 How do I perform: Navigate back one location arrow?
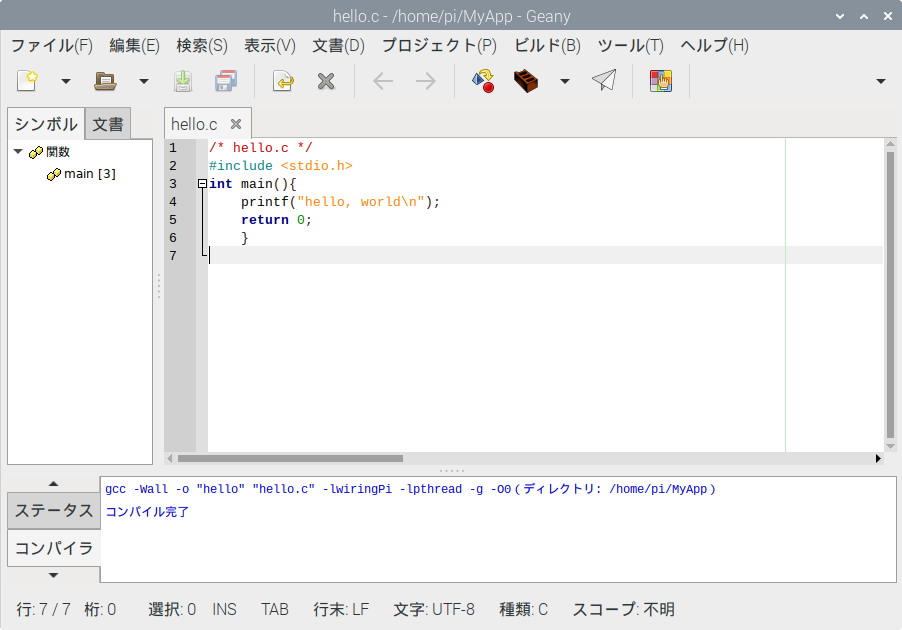coord(383,81)
